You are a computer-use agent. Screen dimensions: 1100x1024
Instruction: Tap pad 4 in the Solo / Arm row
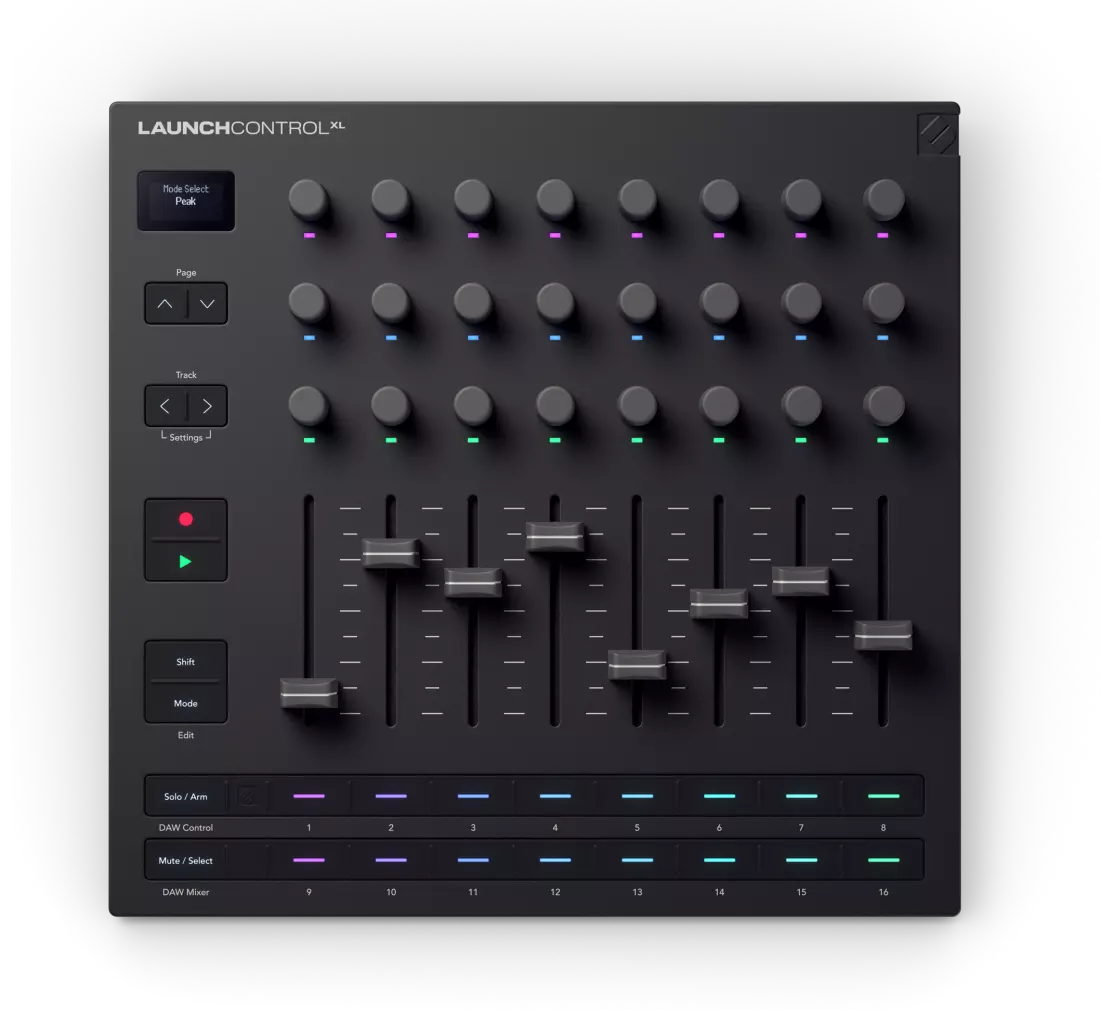tap(555, 796)
